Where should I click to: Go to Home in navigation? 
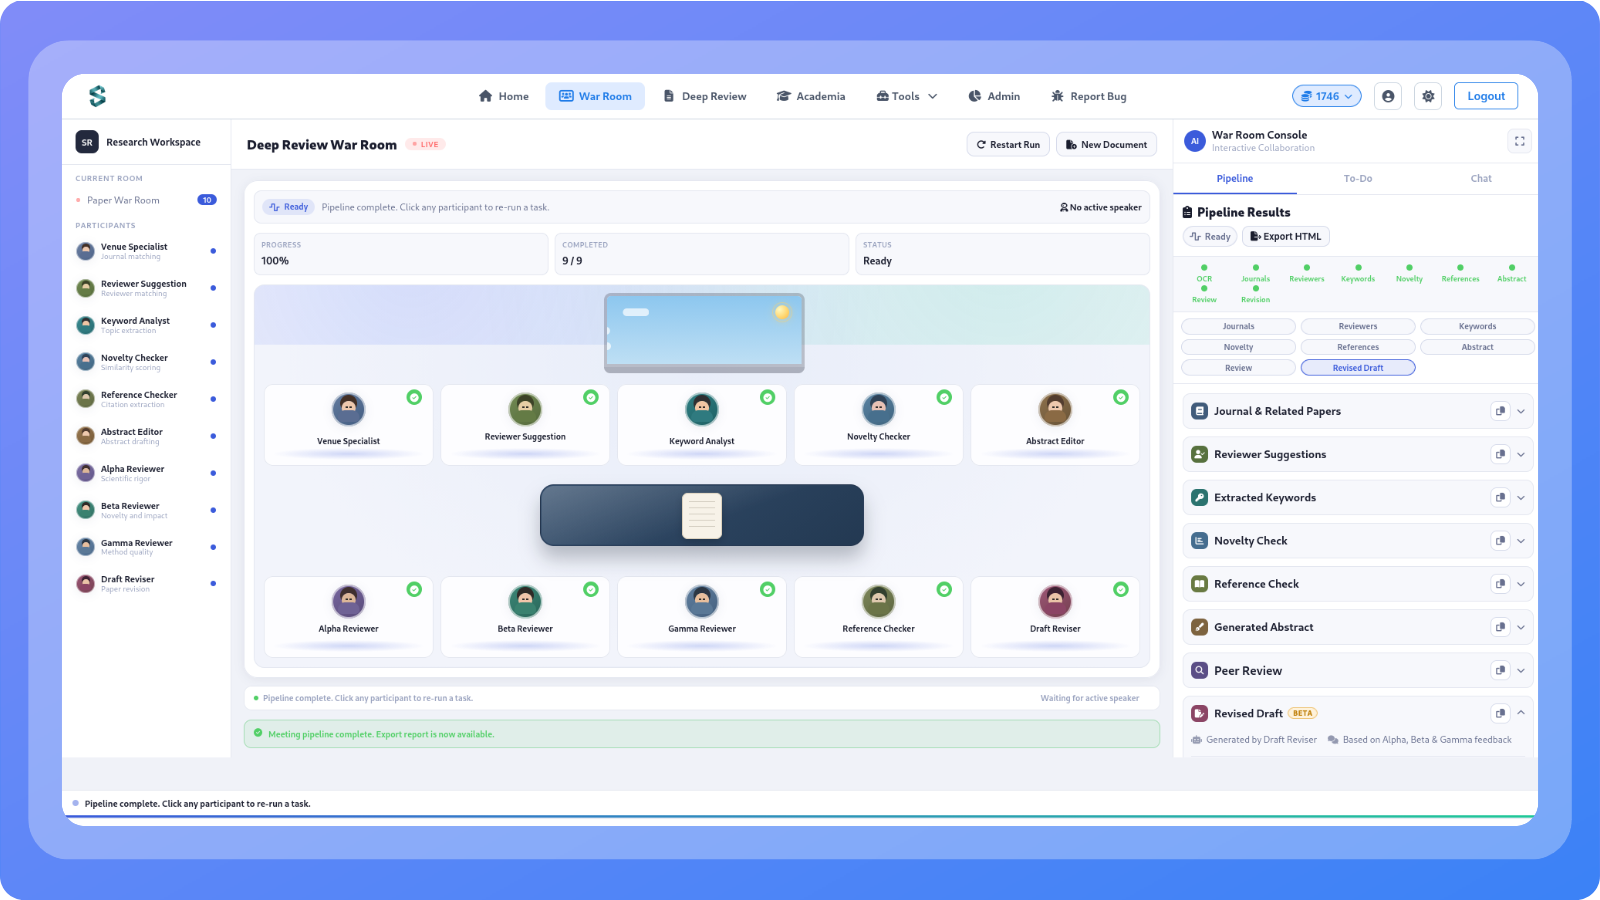[504, 96]
